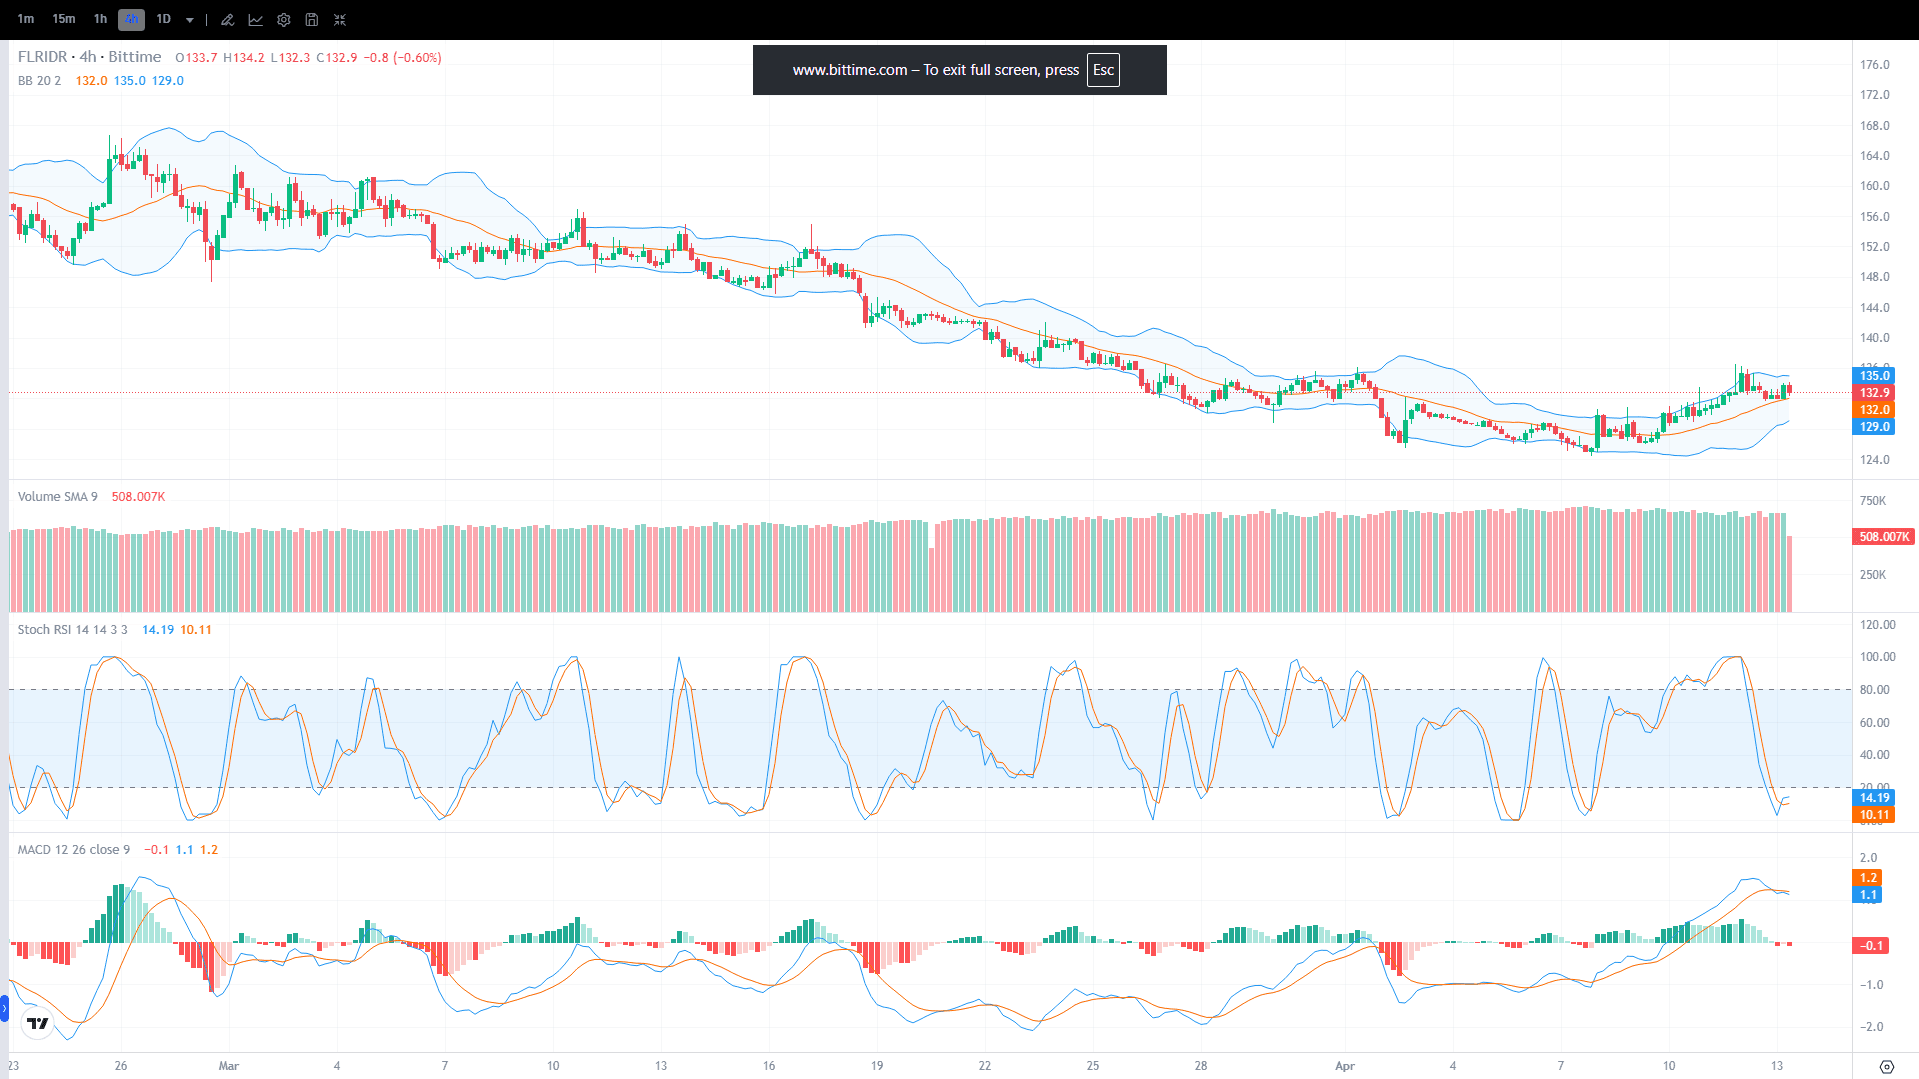Viewport: 1919px width, 1079px height.
Task: Open the timeframe dropdown arrow
Action: 190,19
